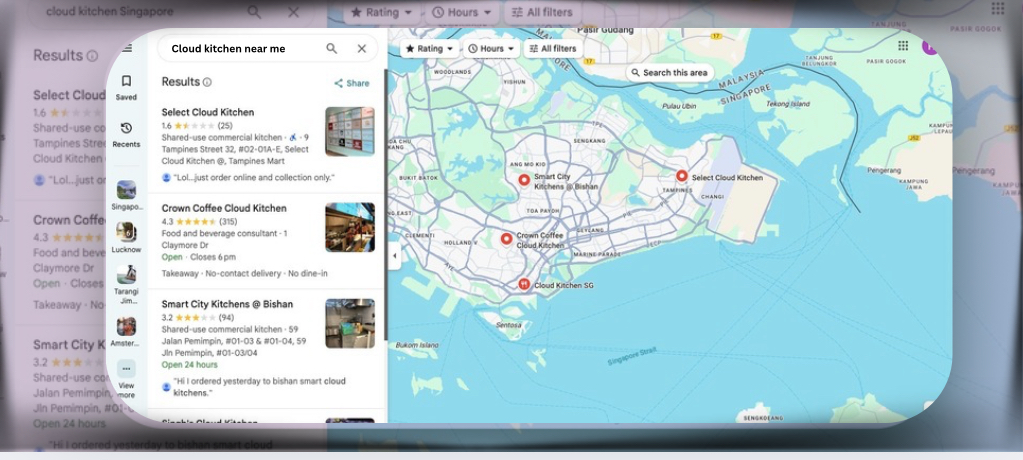This screenshot has width=1023, height=460.
Task: Click 'Food and beverage consultant' text in Crown Coffee
Action: pyautogui.click(x=220, y=233)
